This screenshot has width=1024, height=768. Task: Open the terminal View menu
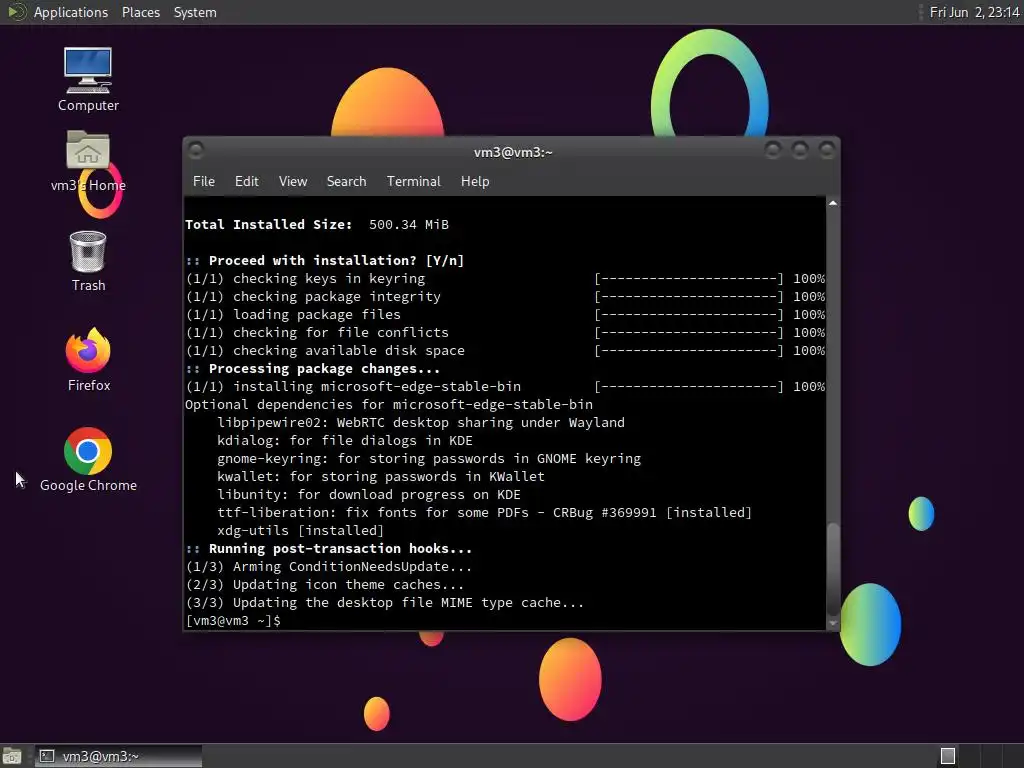coord(293,182)
